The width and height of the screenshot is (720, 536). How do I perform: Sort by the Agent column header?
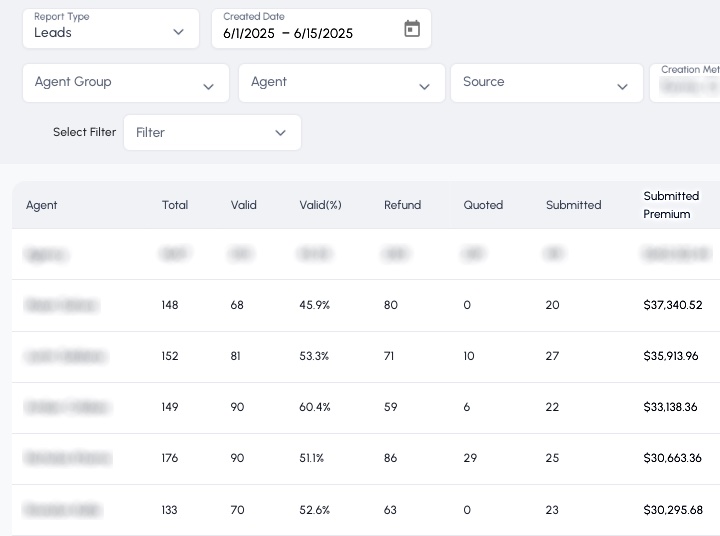coord(42,205)
